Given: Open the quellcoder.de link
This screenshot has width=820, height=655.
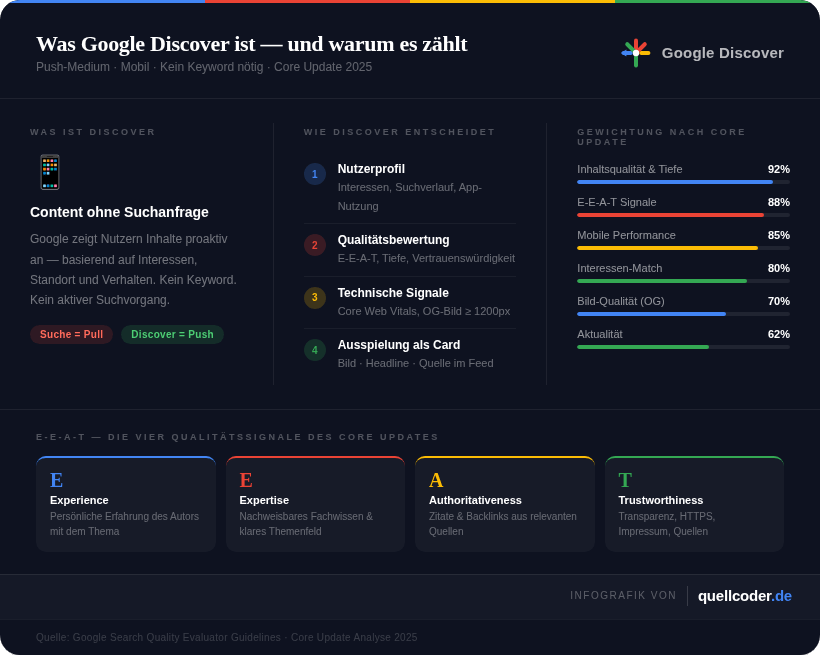Looking at the screenshot, I should [x=744, y=596].
